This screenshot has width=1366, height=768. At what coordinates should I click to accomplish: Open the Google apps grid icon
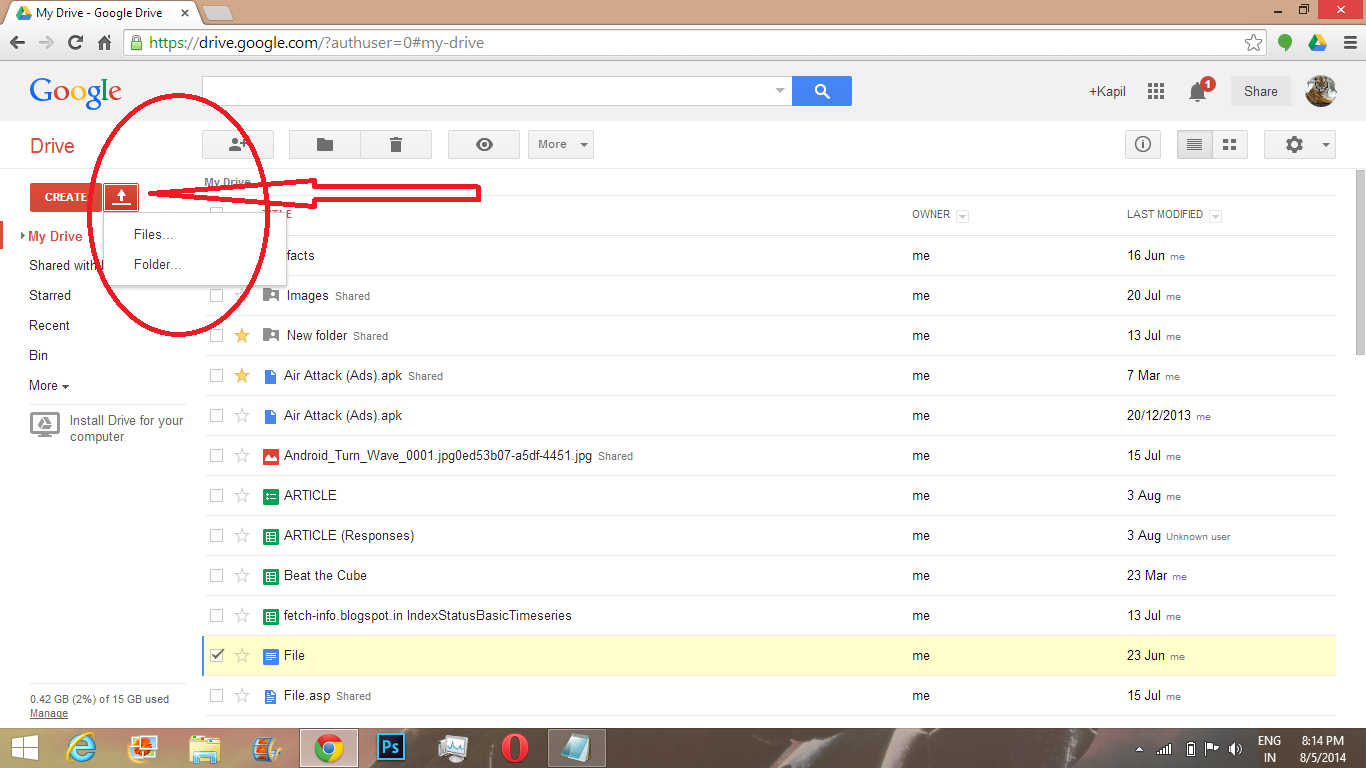1155,91
